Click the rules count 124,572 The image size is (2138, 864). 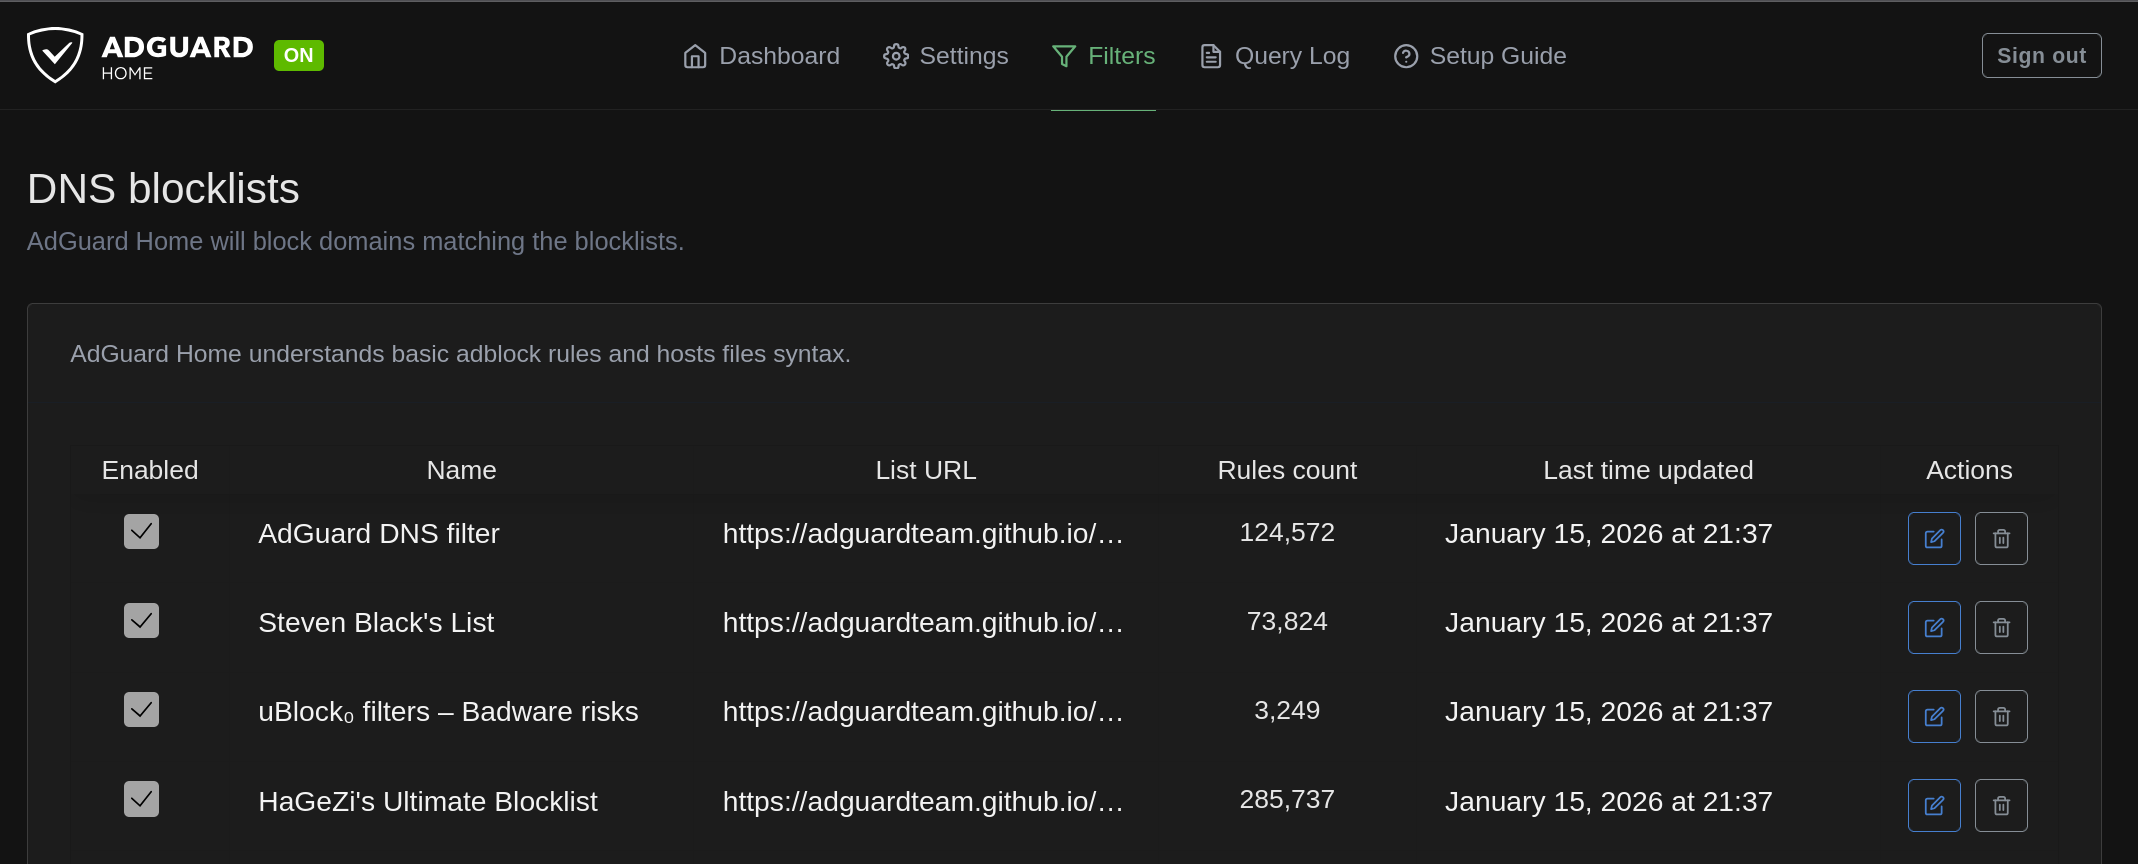pos(1287,532)
